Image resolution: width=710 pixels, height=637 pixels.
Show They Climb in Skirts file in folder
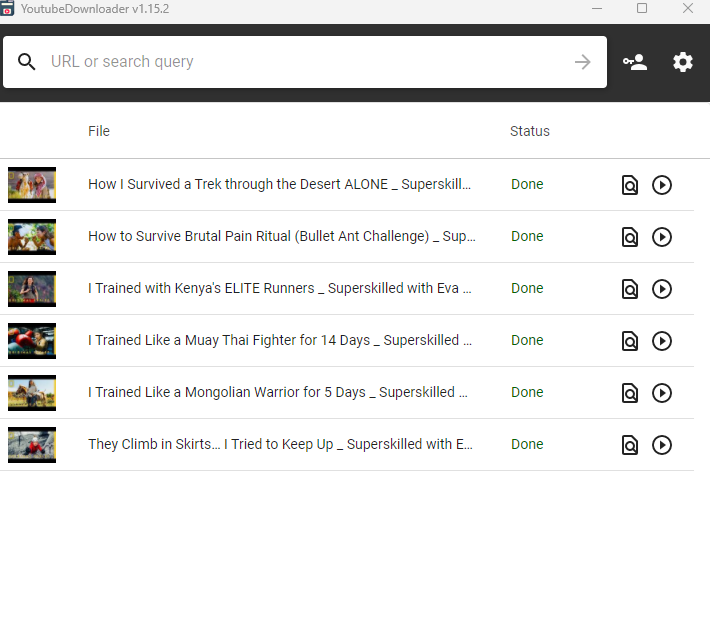pyautogui.click(x=629, y=445)
